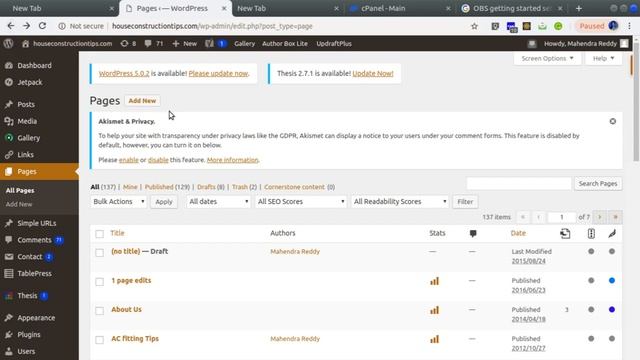Apply the selected bulk action

[164, 202]
